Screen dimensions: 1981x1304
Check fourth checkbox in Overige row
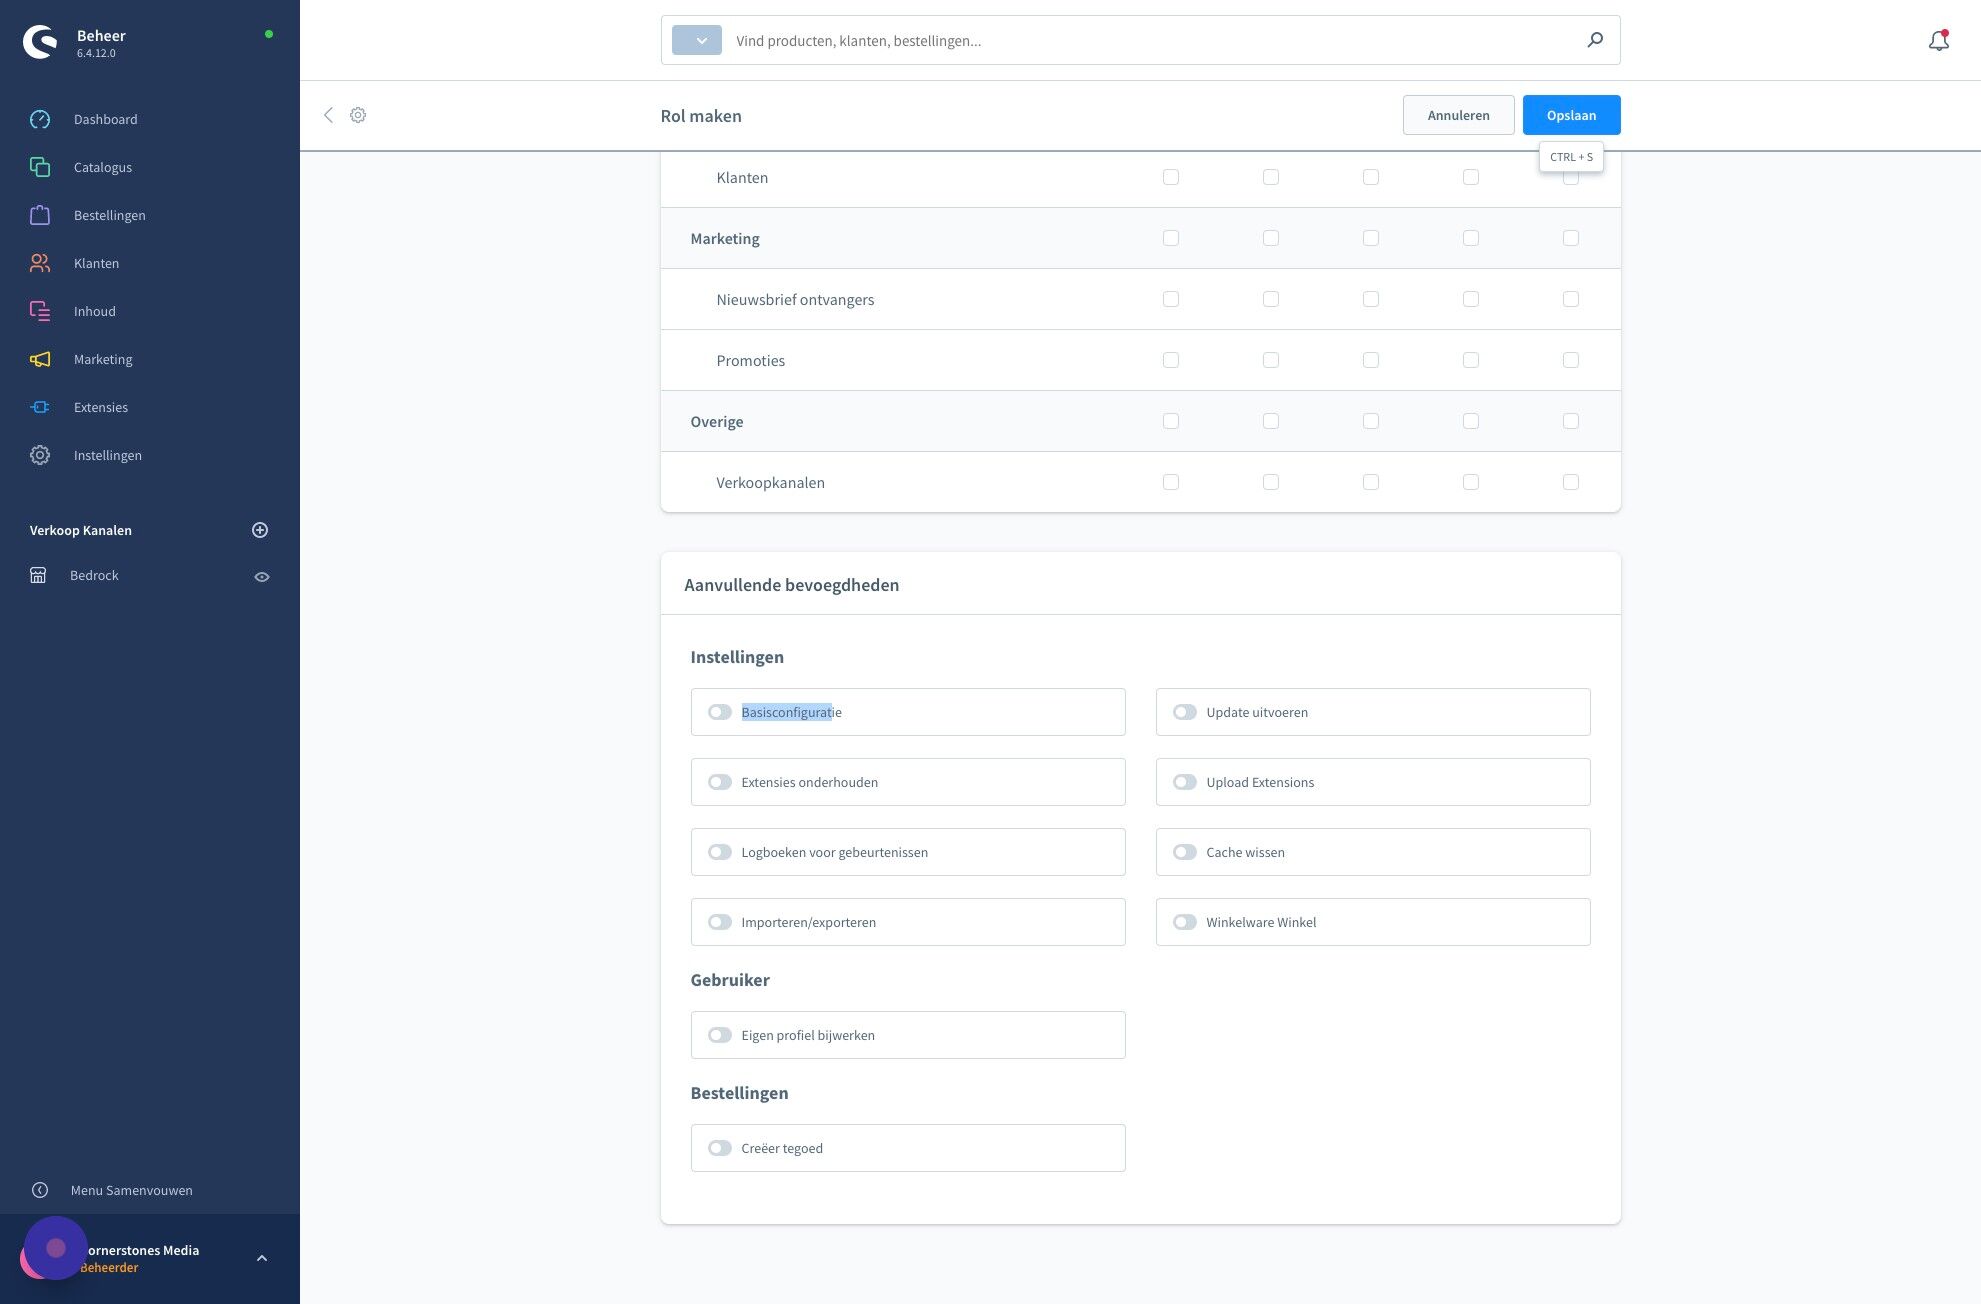(1471, 421)
